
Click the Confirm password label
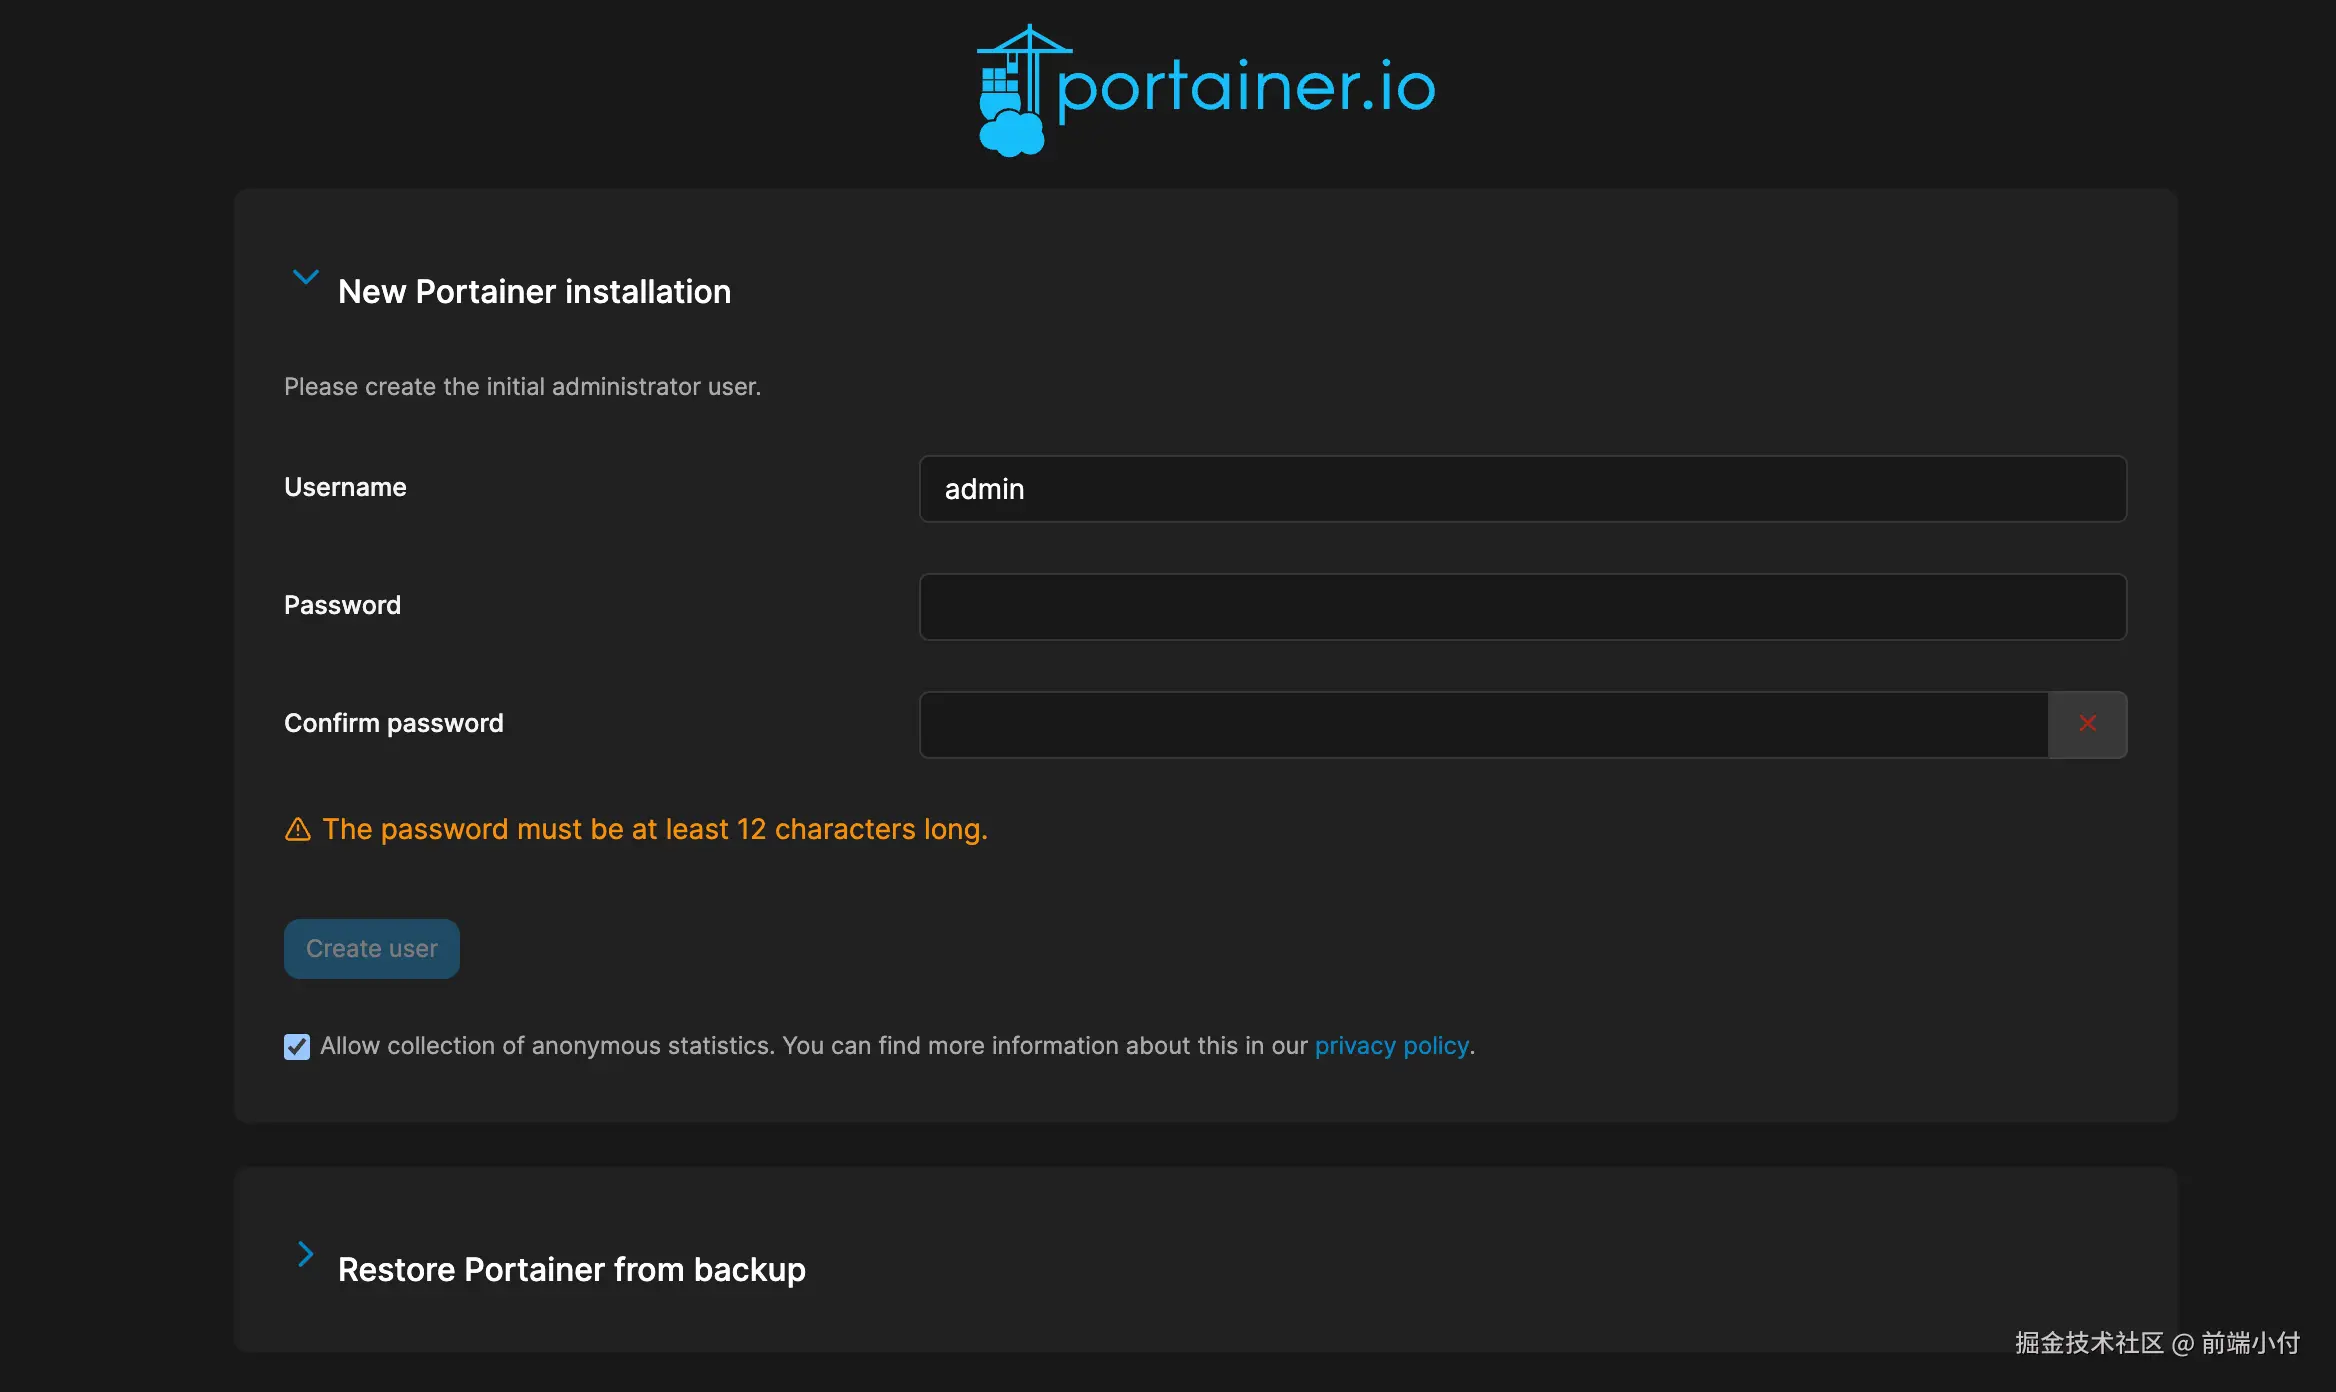point(393,723)
